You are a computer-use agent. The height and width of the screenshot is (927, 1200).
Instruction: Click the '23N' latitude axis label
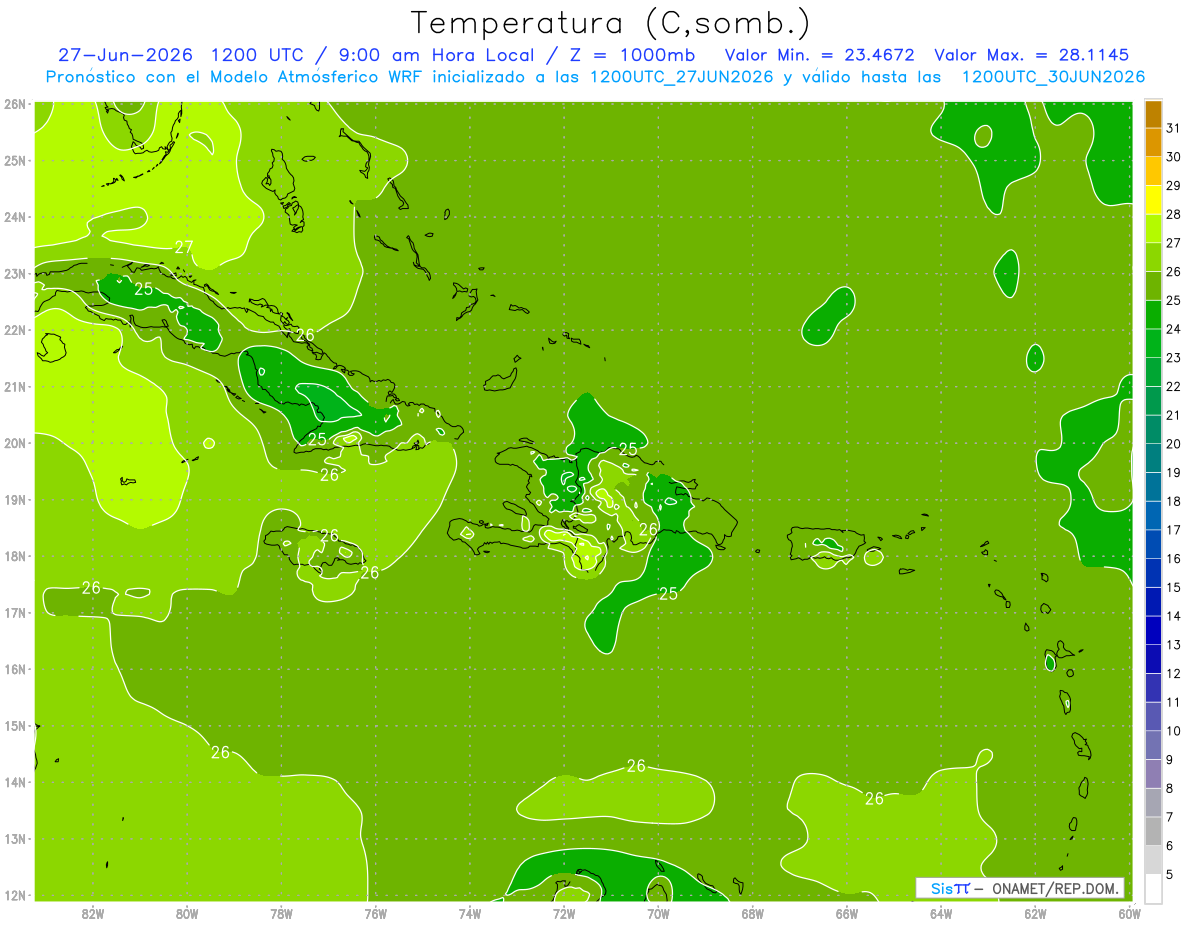[x=15, y=273]
